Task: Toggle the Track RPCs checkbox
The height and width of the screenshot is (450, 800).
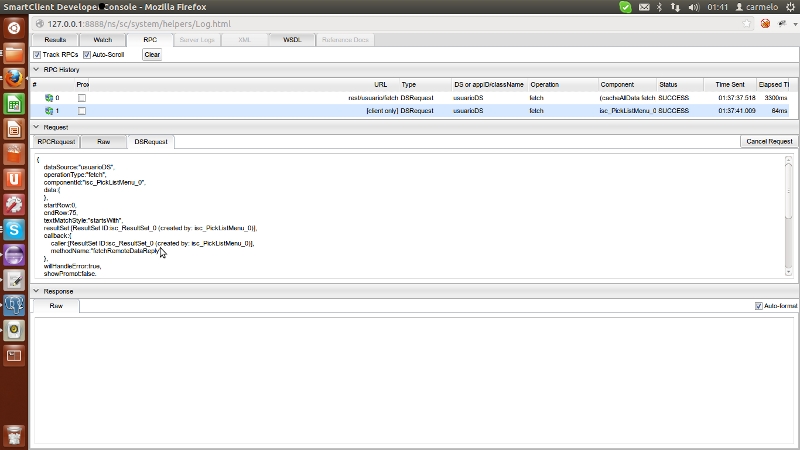Action: [37, 55]
